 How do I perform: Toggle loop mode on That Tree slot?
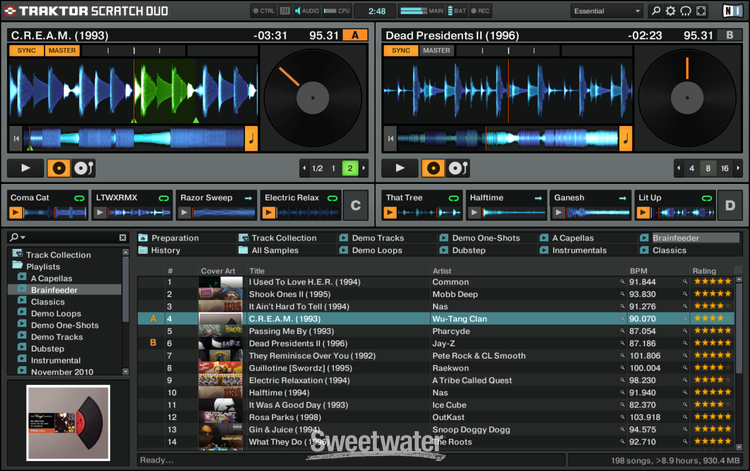click(453, 198)
